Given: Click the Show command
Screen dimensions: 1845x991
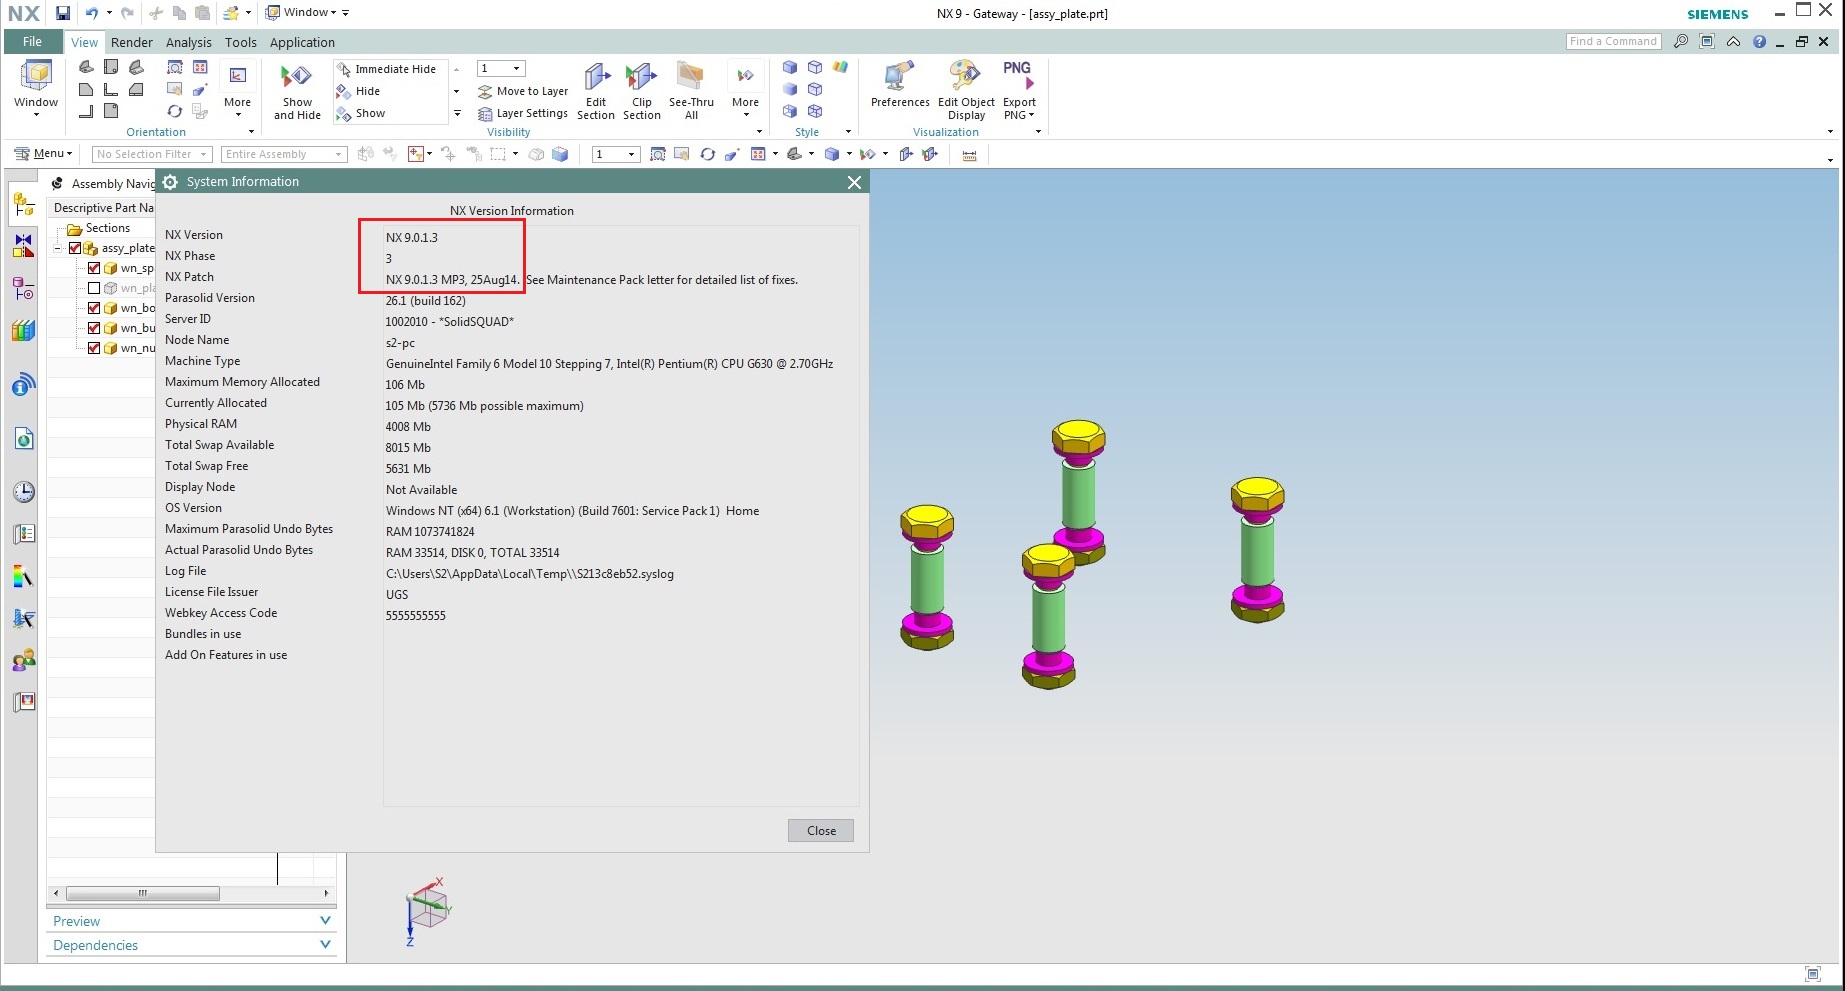Looking at the screenshot, I should point(362,113).
